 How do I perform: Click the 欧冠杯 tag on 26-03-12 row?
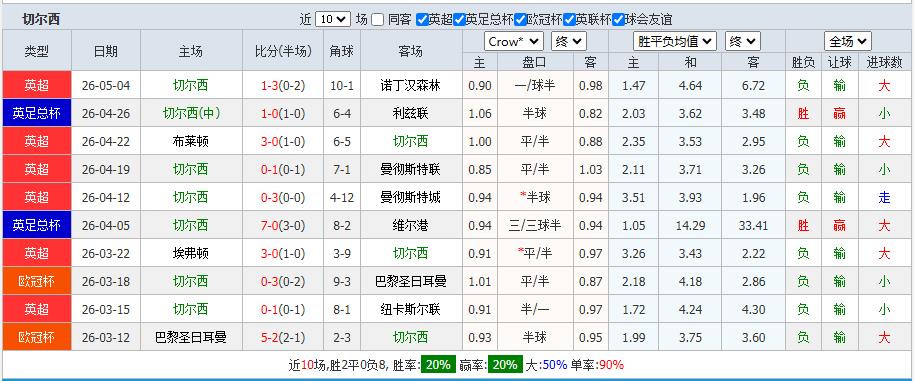(x=37, y=337)
